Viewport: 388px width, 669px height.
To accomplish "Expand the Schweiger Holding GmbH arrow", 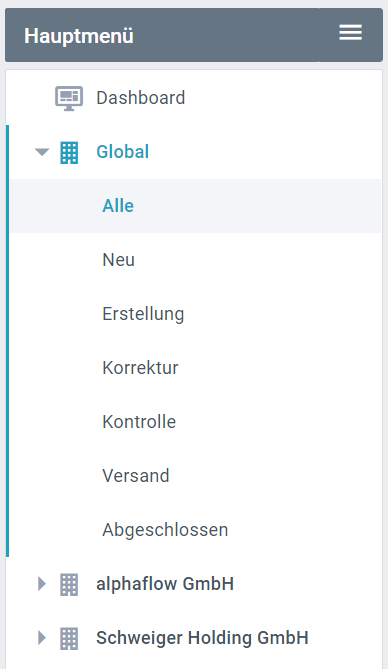I will [42, 638].
